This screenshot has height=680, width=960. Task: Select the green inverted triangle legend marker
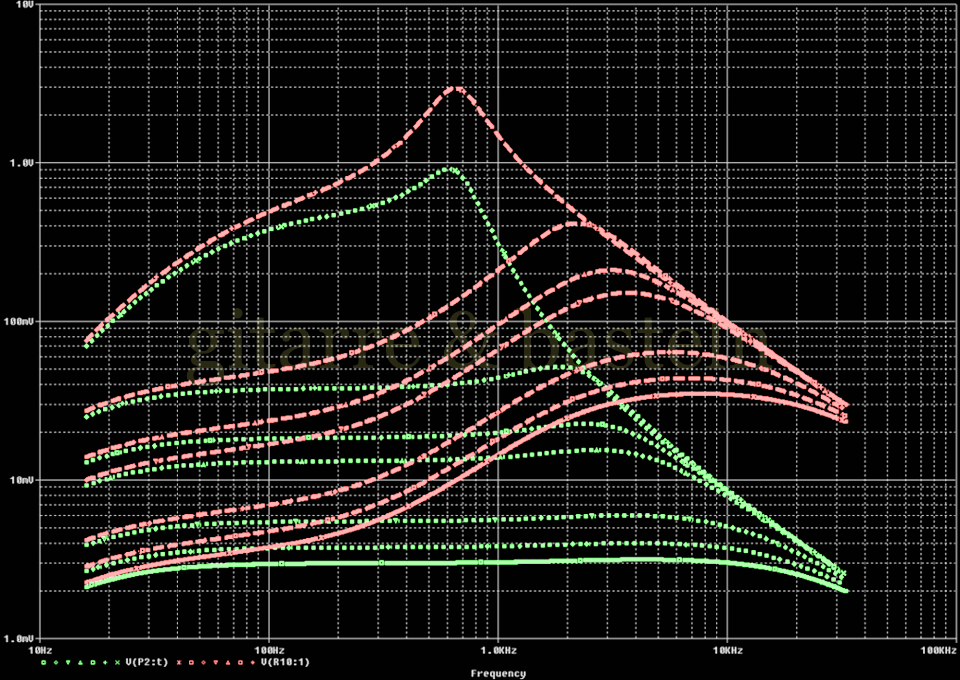[68, 663]
